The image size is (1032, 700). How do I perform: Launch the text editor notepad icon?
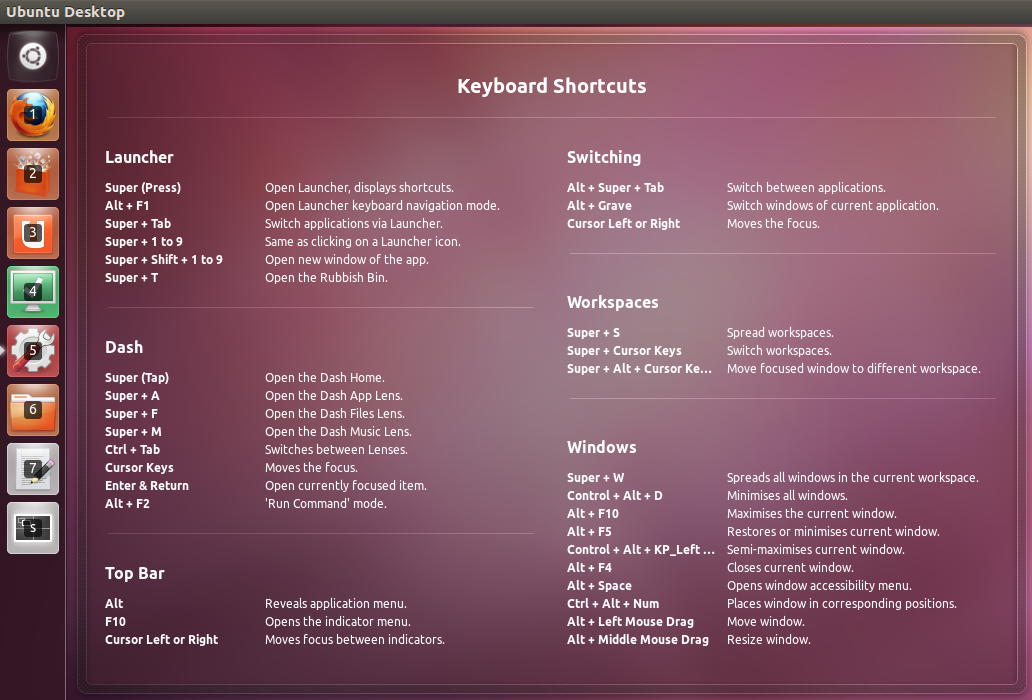pos(33,469)
